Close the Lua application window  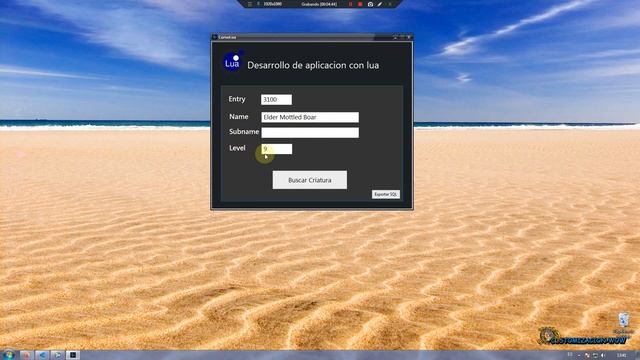click(409, 37)
